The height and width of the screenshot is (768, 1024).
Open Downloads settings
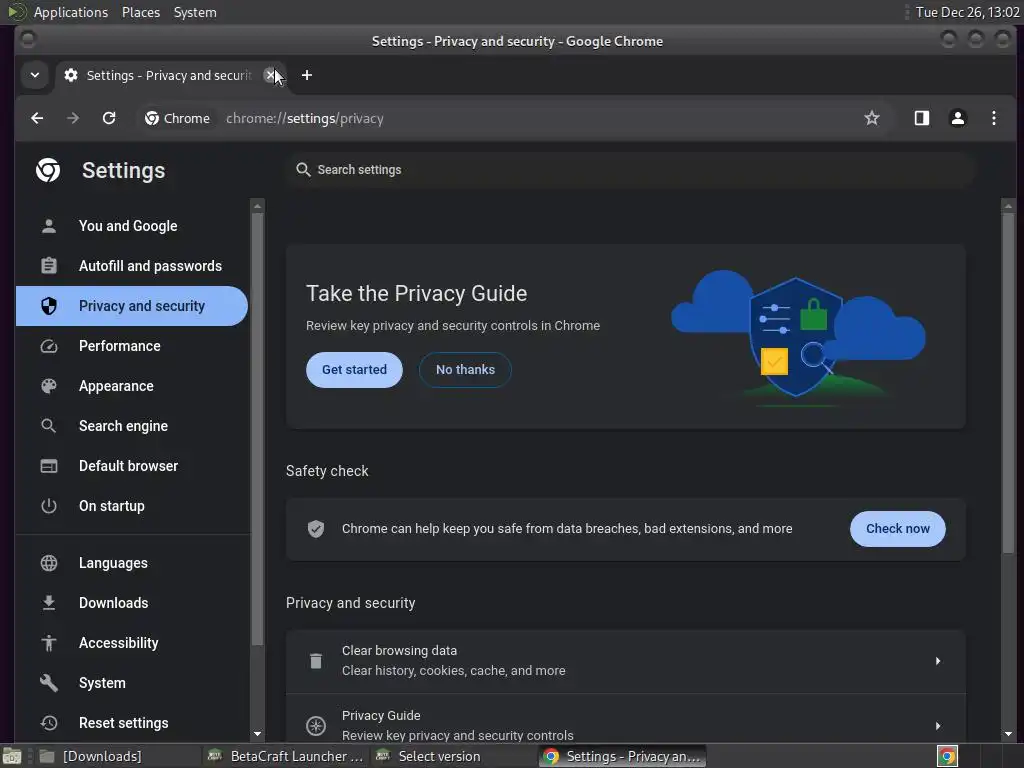coord(132,603)
